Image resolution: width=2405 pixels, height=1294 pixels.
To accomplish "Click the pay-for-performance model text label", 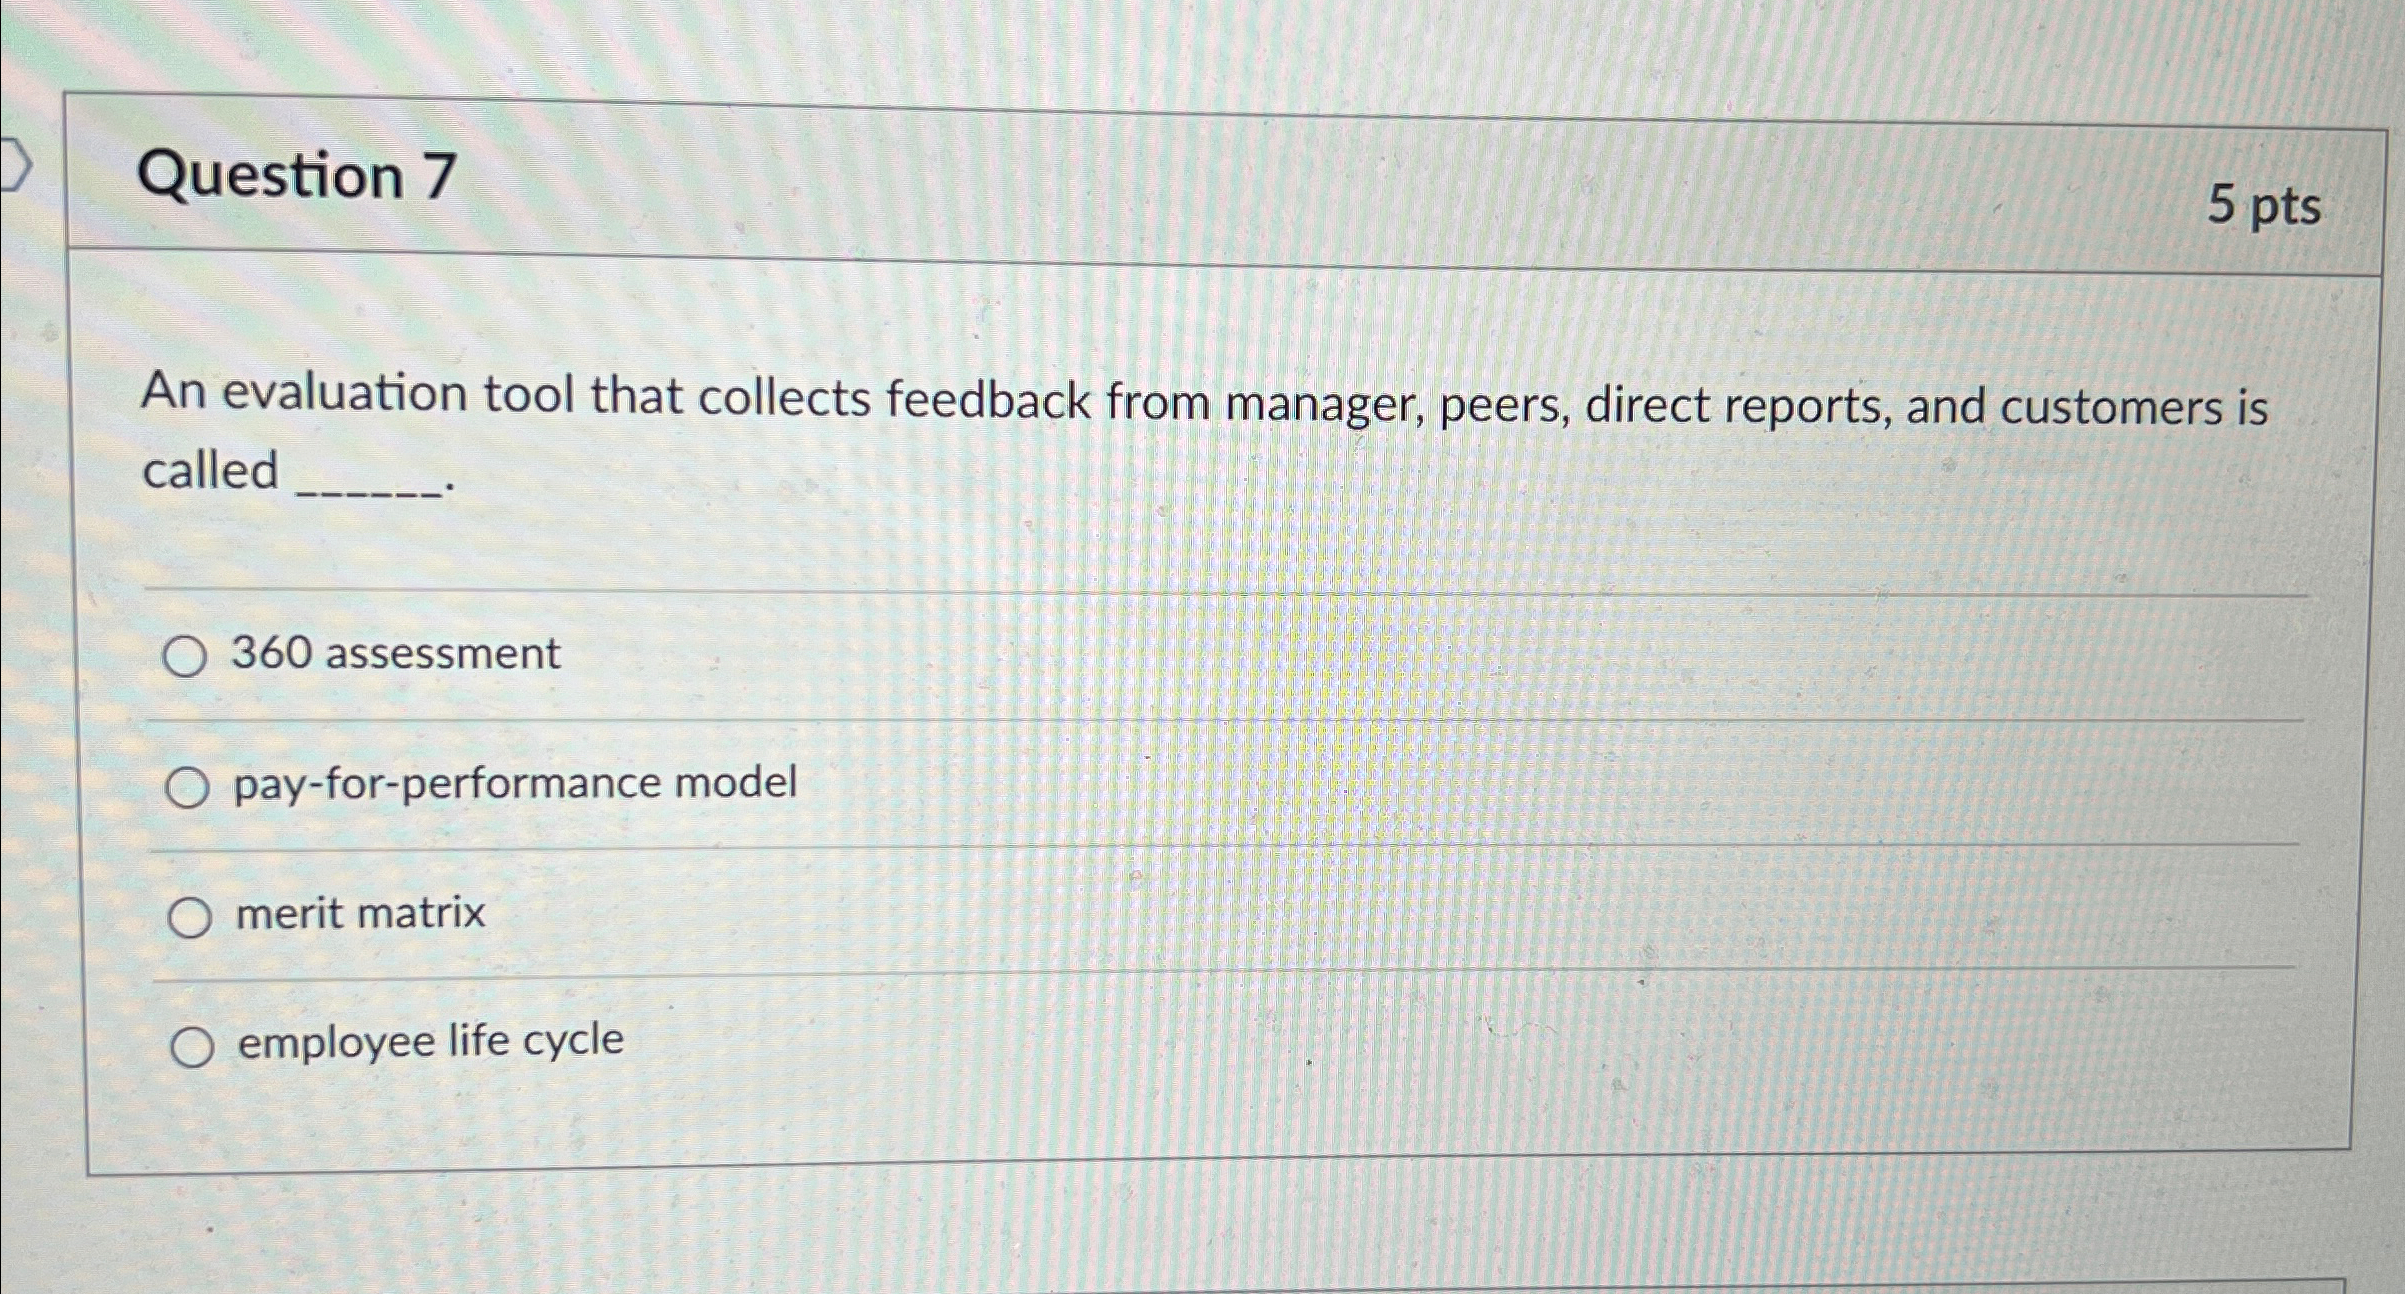I will click(x=515, y=784).
